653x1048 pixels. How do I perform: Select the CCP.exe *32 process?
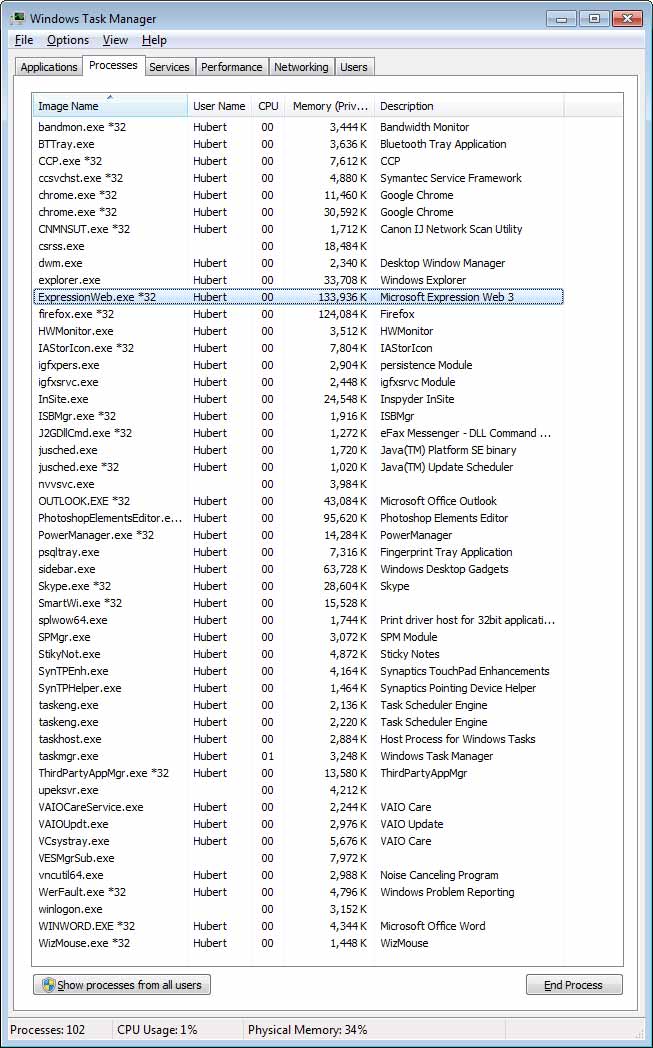(x=298, y=161)
